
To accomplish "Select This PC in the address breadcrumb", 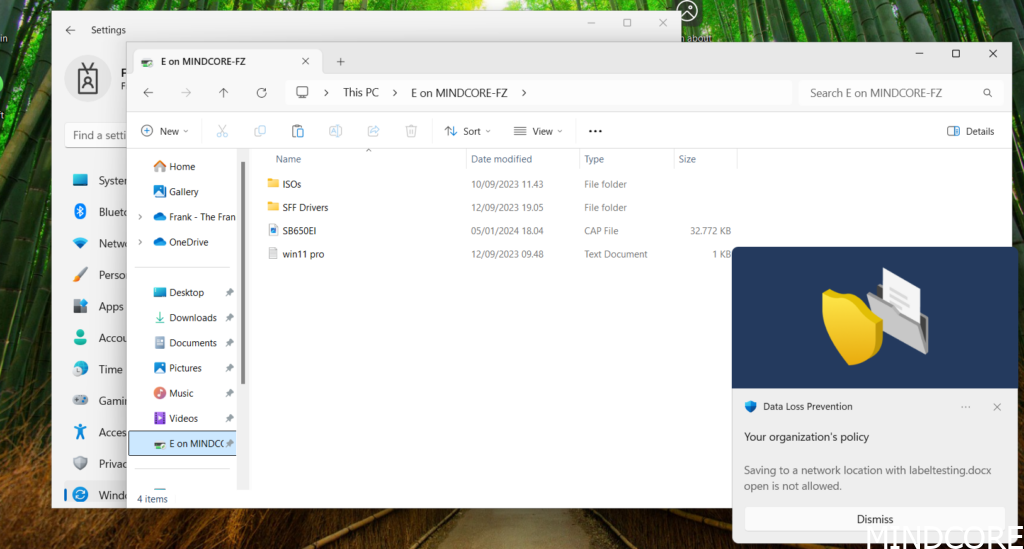I will [360, 93].
